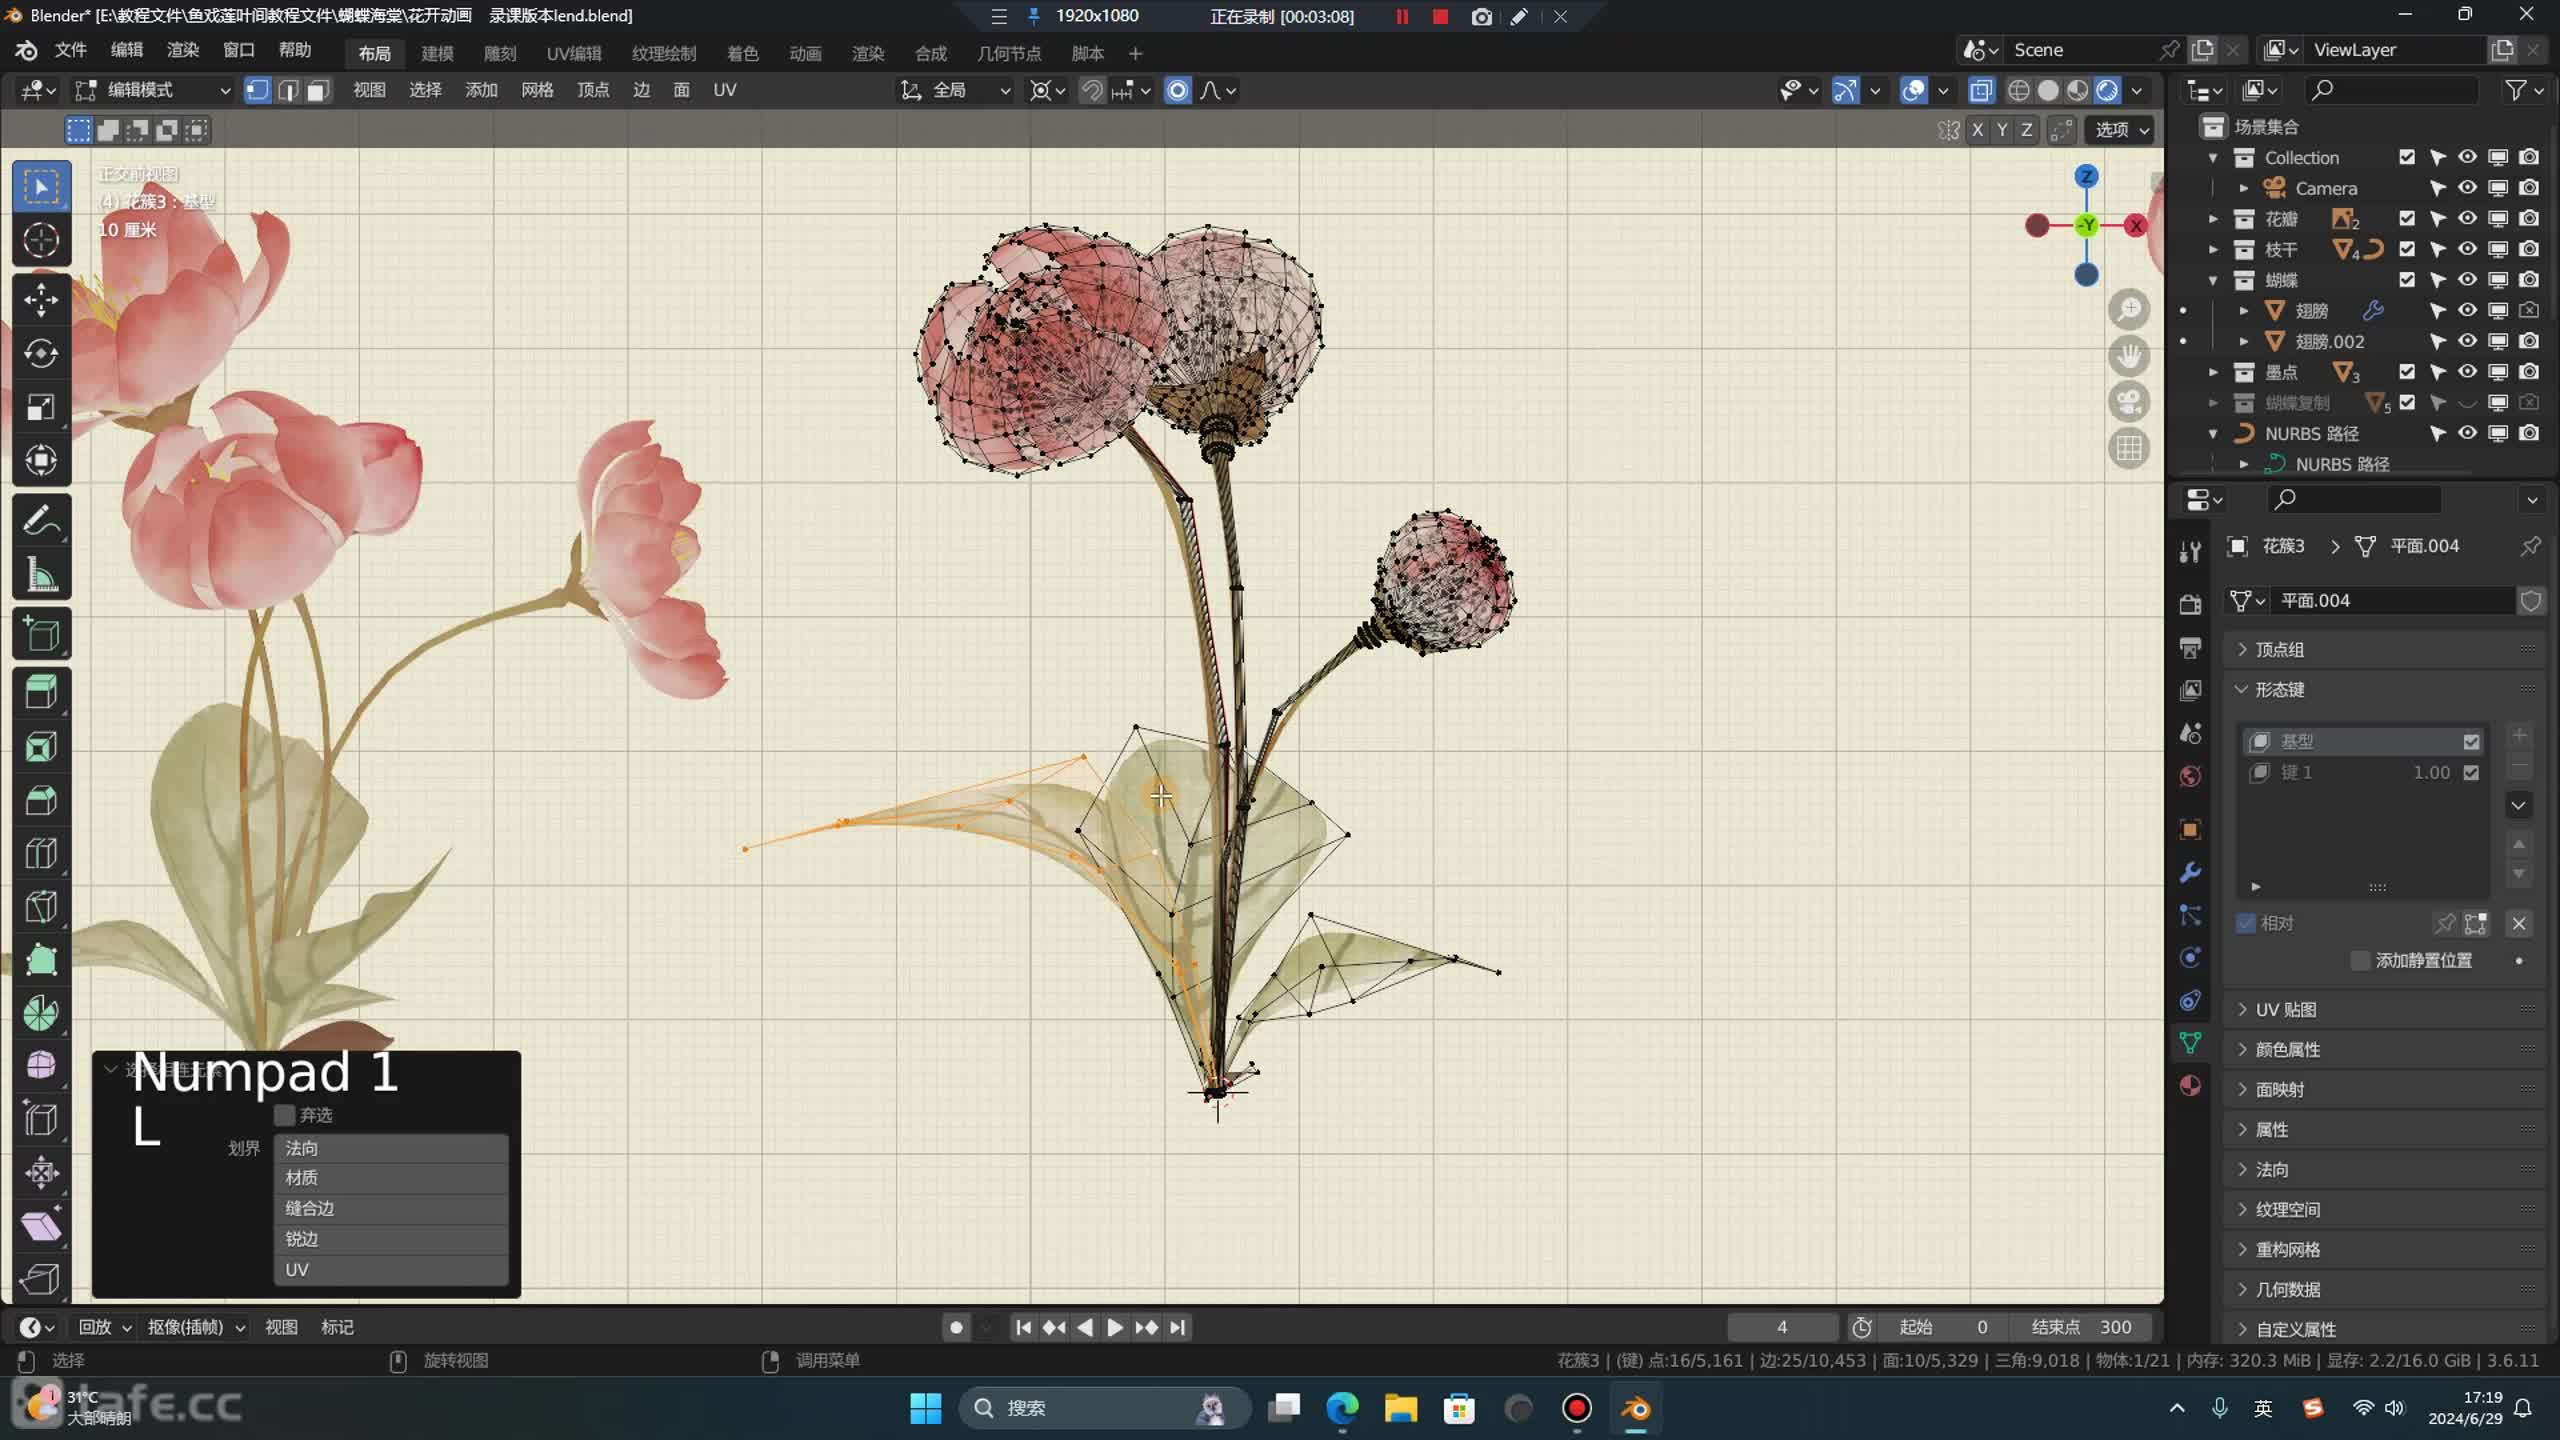Switch to vertex select mode

[x=258, y=90]
